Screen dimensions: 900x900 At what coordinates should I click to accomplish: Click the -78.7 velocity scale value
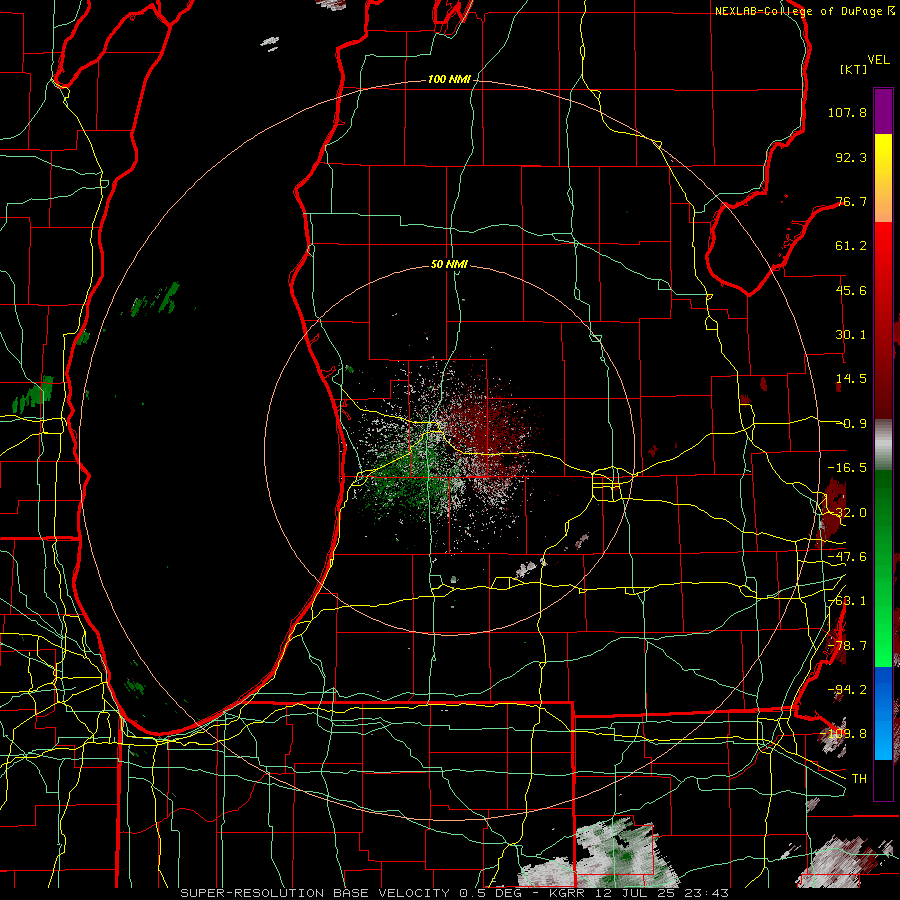(x=847, y=646)
